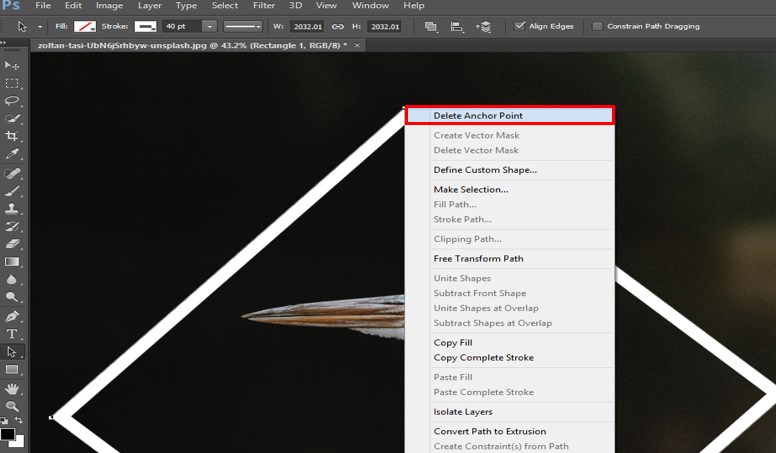The image size is (776, 453).
Task: Open the Edit menu
Action: [73, 6]
